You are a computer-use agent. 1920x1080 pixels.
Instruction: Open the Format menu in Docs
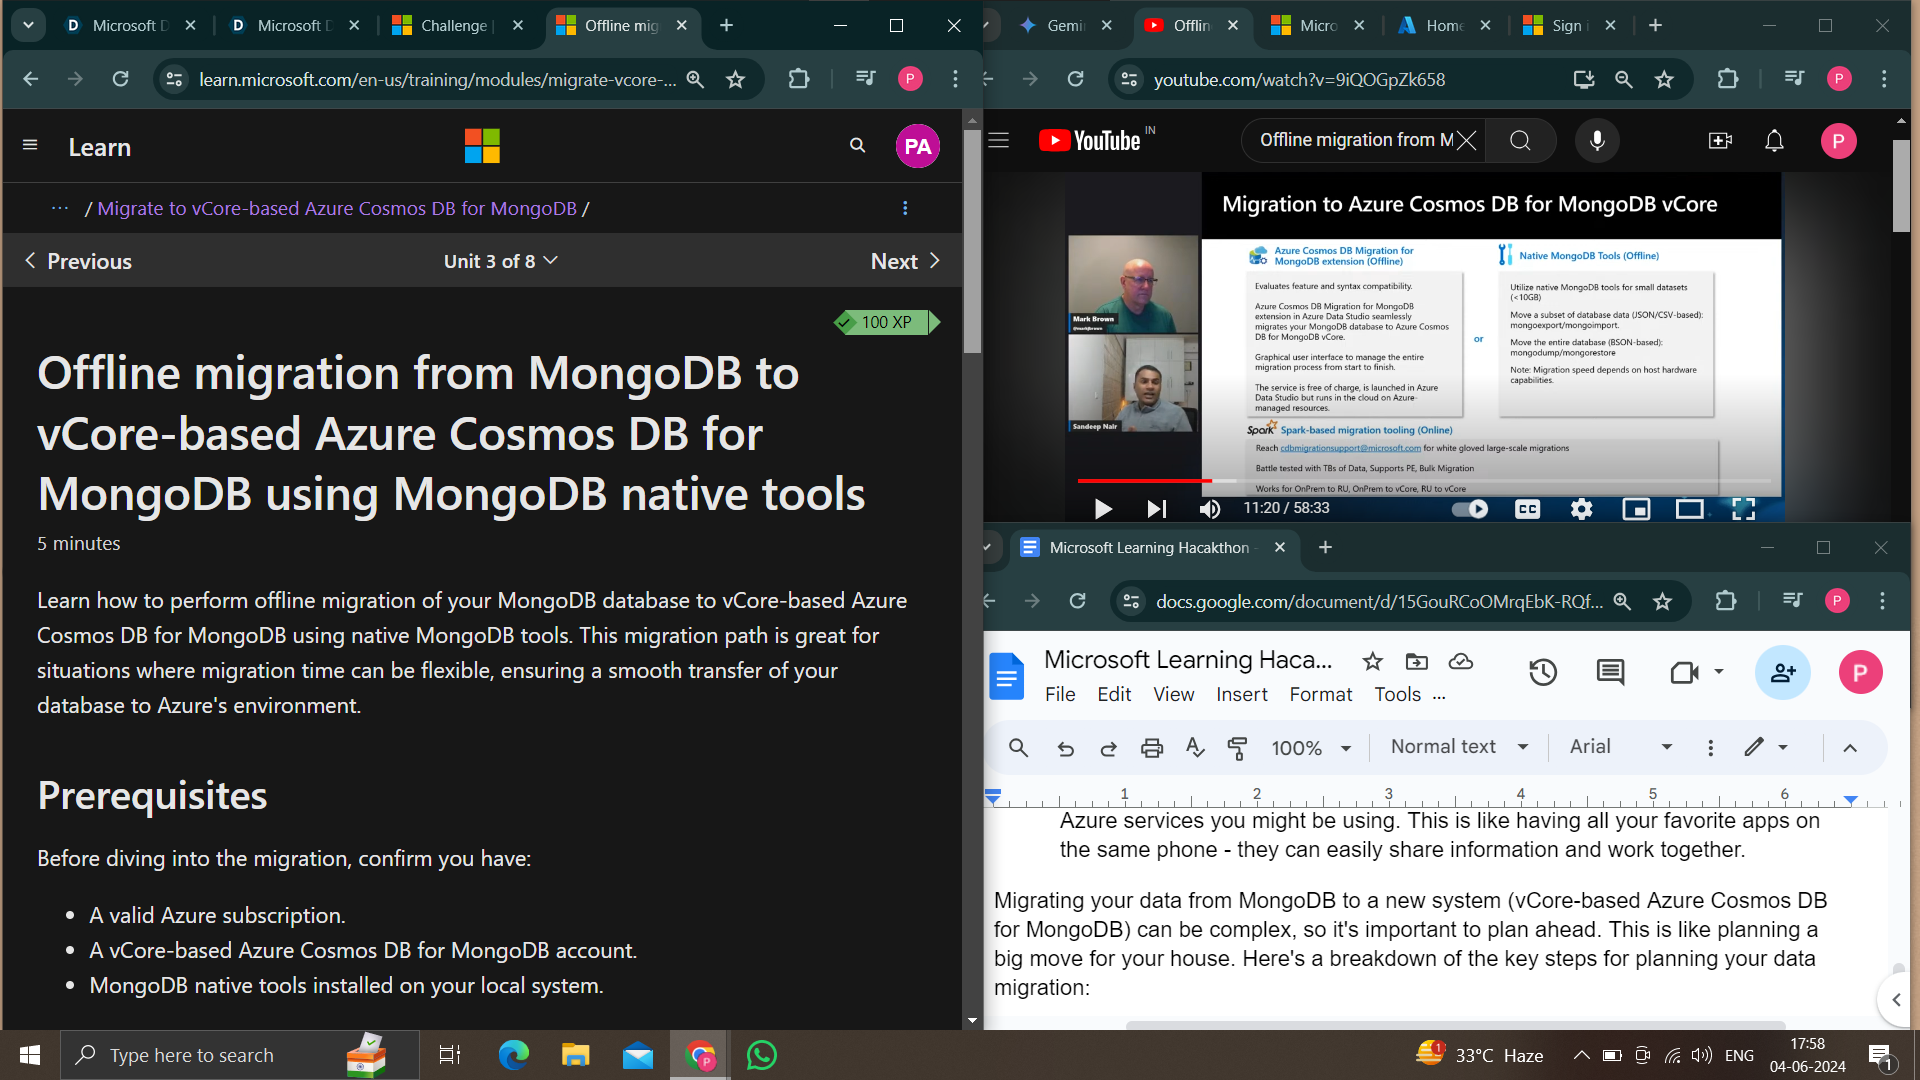click(x=1320, y=694)
